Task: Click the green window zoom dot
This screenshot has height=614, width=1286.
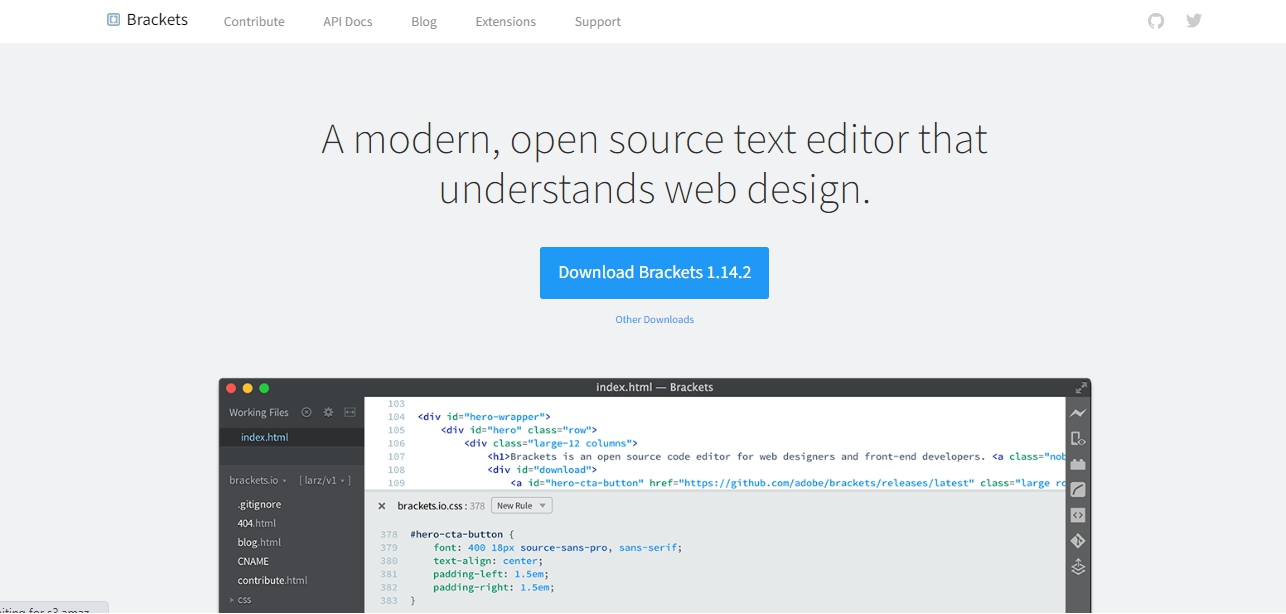Action: (x=264, y=388)
